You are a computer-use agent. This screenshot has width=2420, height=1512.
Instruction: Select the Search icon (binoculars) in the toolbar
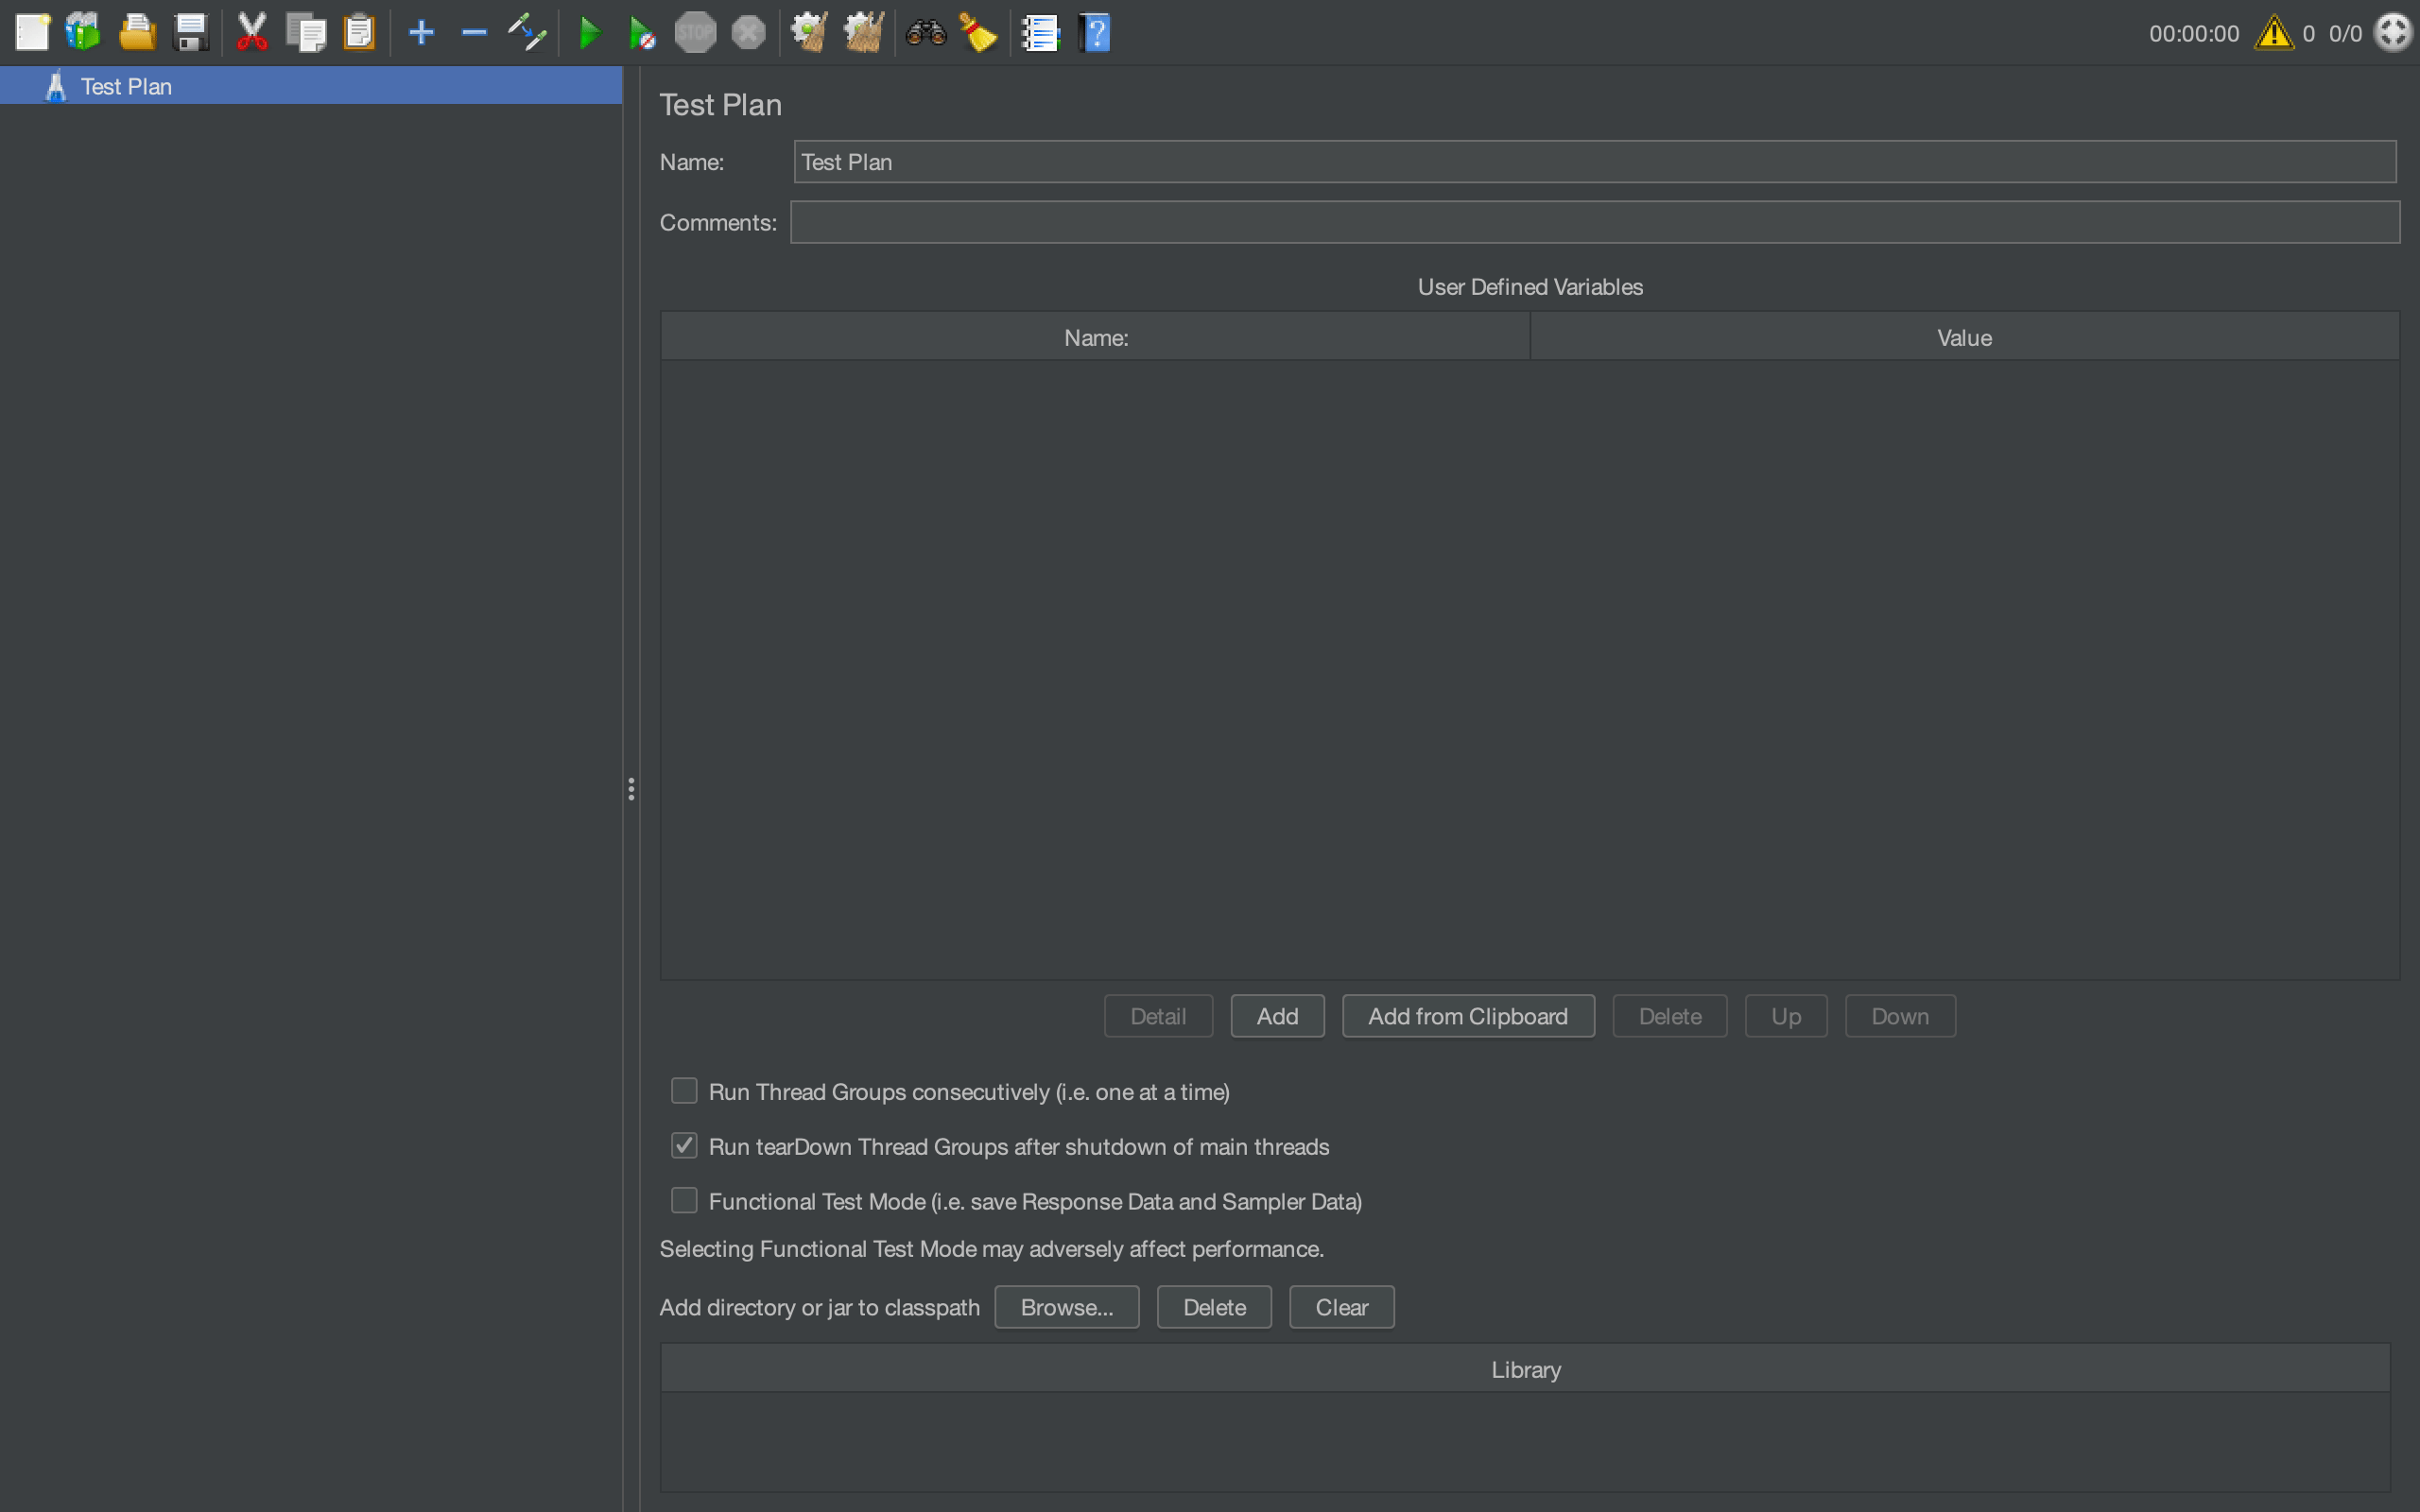click(x=925, y=32)
